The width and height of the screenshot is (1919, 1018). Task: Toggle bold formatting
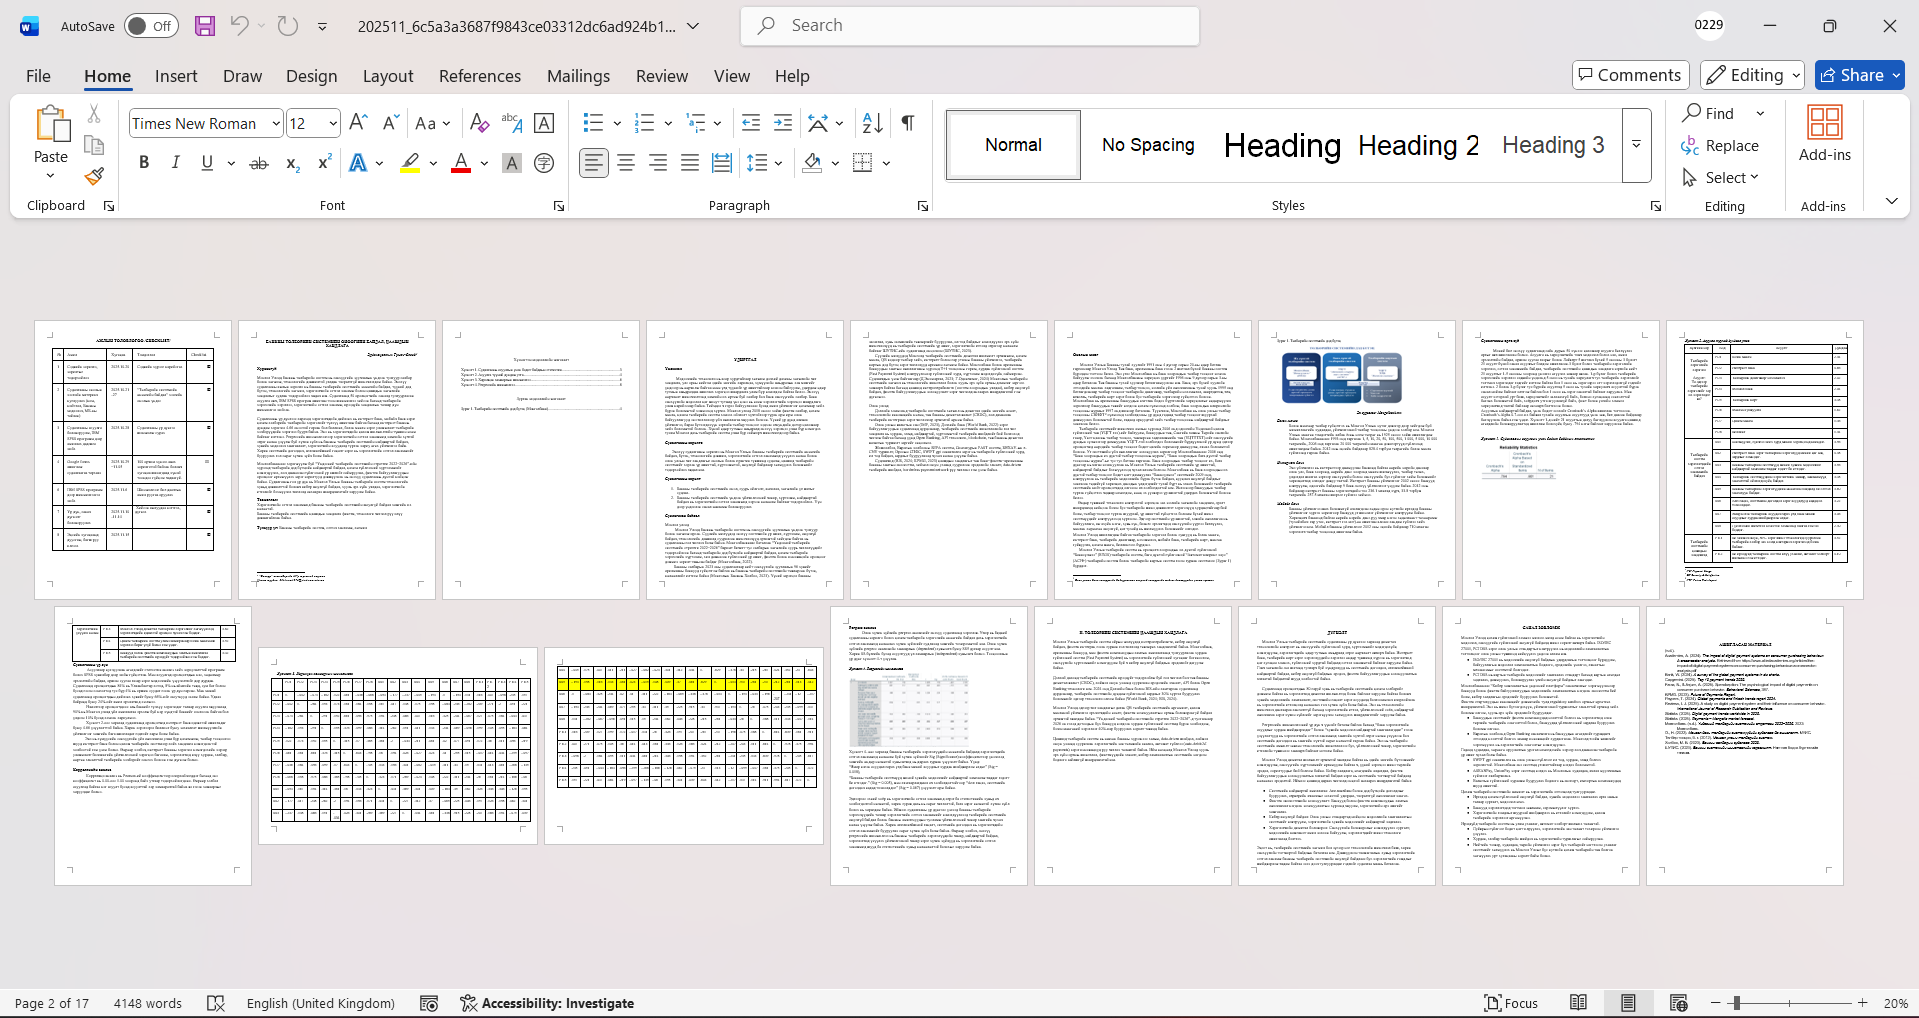[144, 163]
